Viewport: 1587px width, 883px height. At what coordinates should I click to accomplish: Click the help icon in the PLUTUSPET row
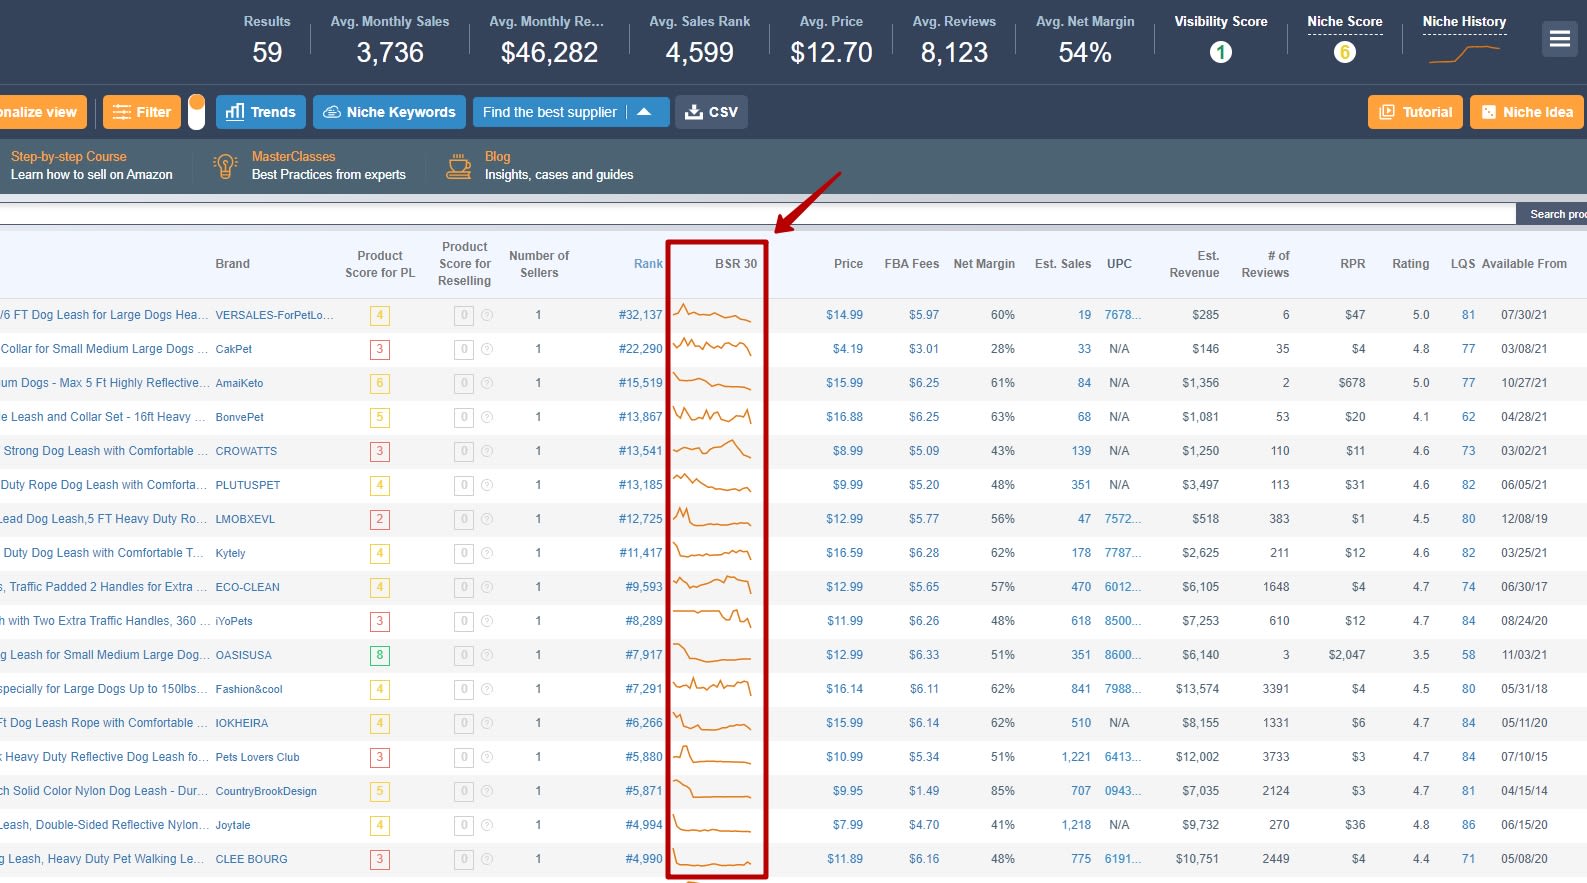(487, 485)
